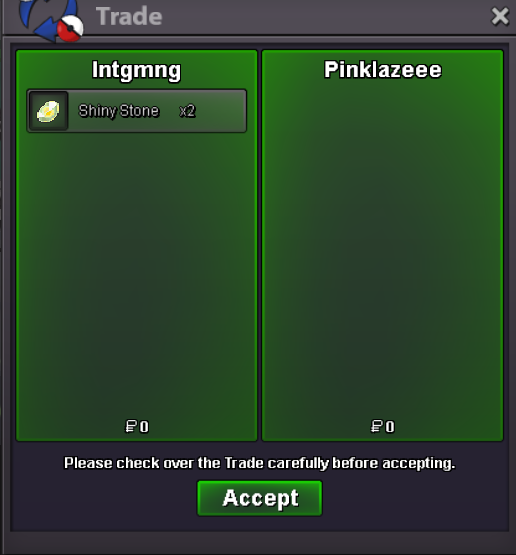516x555 pixels.
Task: Click the Pokéball on the Trade logo
Action: [70, 29]
